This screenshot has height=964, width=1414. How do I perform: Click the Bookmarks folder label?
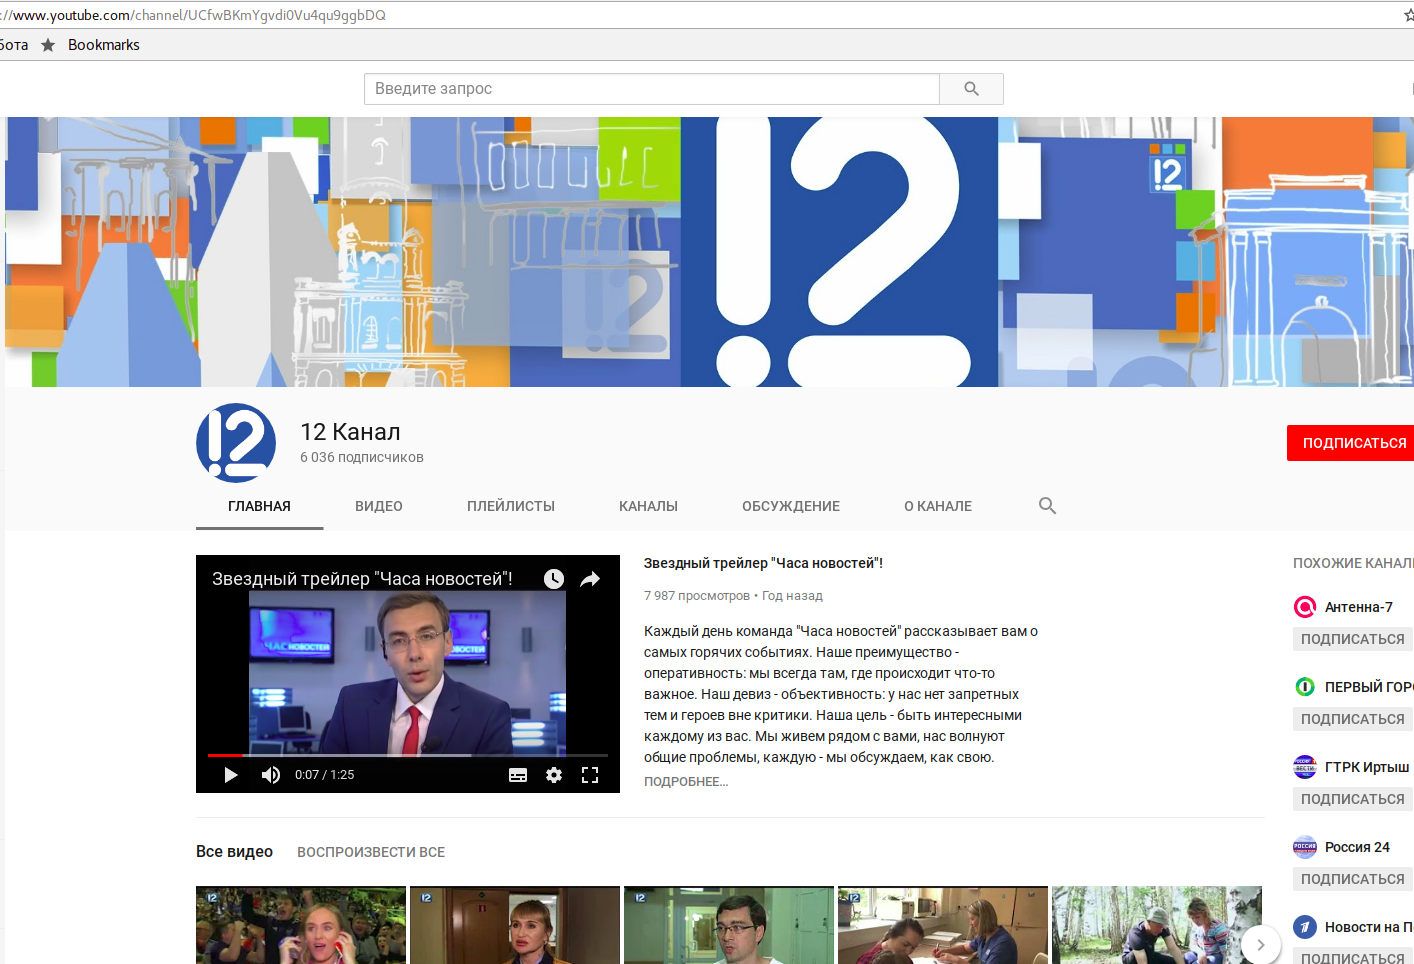104,45
